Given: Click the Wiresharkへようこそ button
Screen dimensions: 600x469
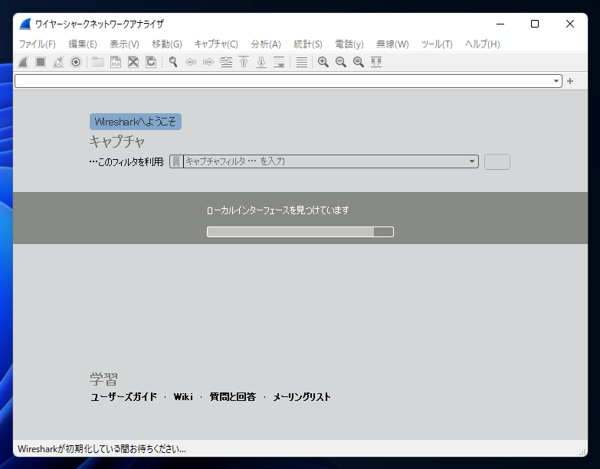Looking at the screenshot, I should tap(135, 122).
